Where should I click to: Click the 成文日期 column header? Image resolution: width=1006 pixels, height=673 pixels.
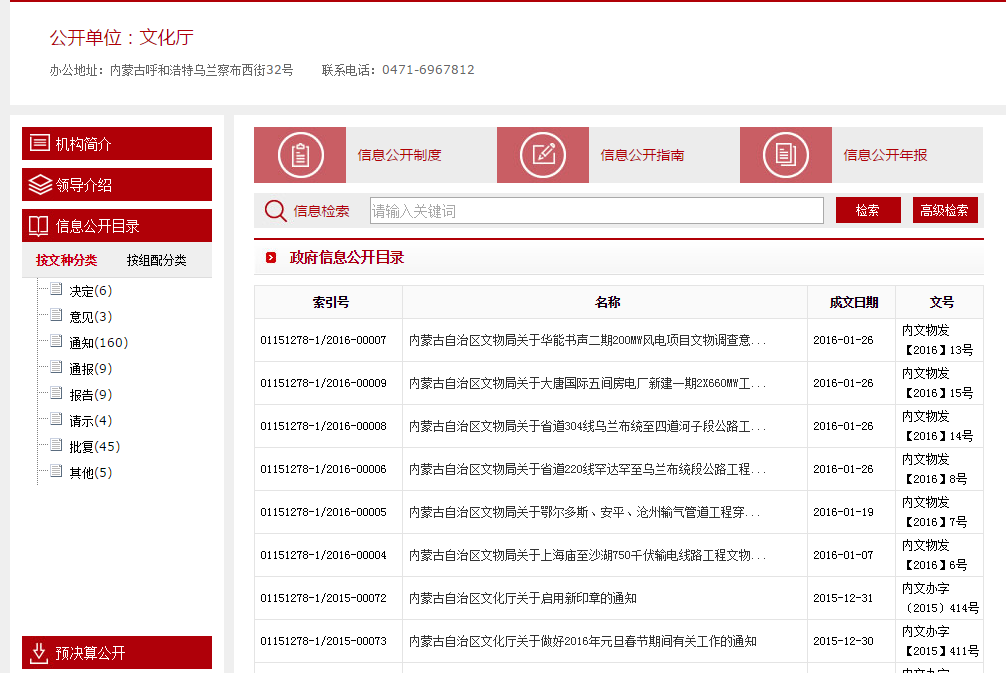tap(853, 302)
